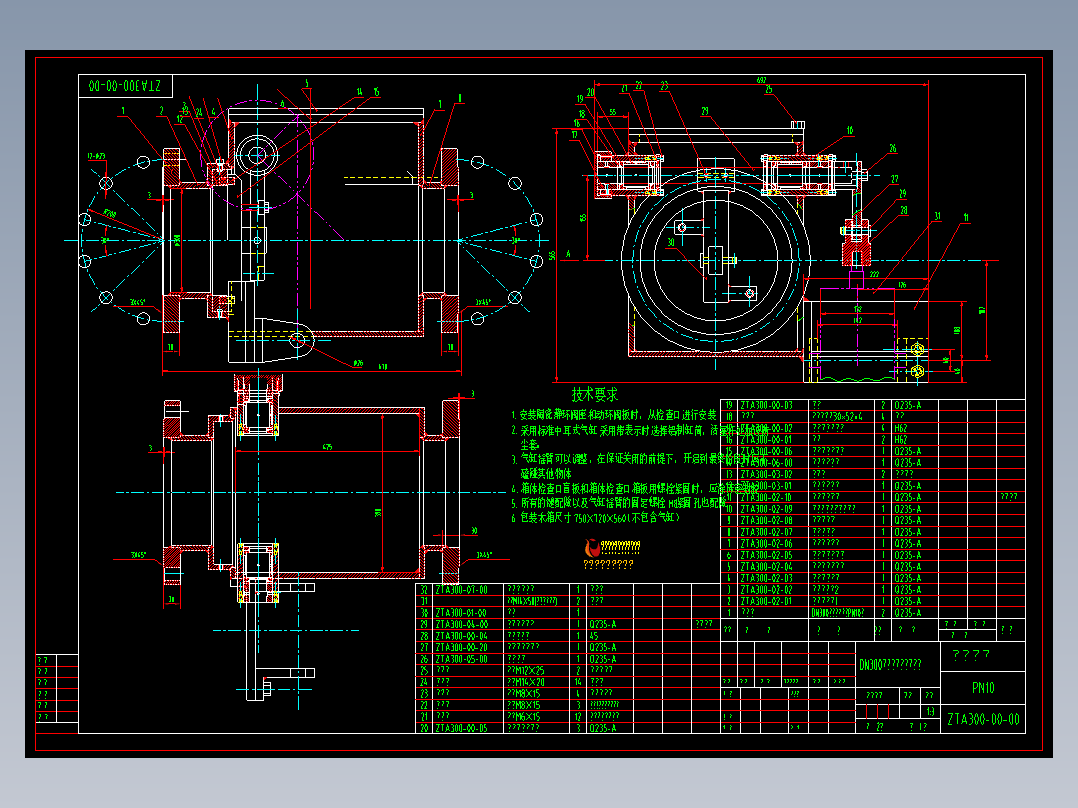Click the orange flame watermark logo
The width and height of the screenshot is (1078, 808).
pos(592,548)
